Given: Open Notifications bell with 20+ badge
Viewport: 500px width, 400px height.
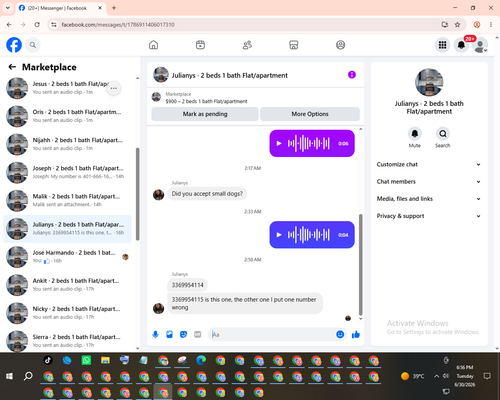Looking at the screenshot, I should 461,45.
